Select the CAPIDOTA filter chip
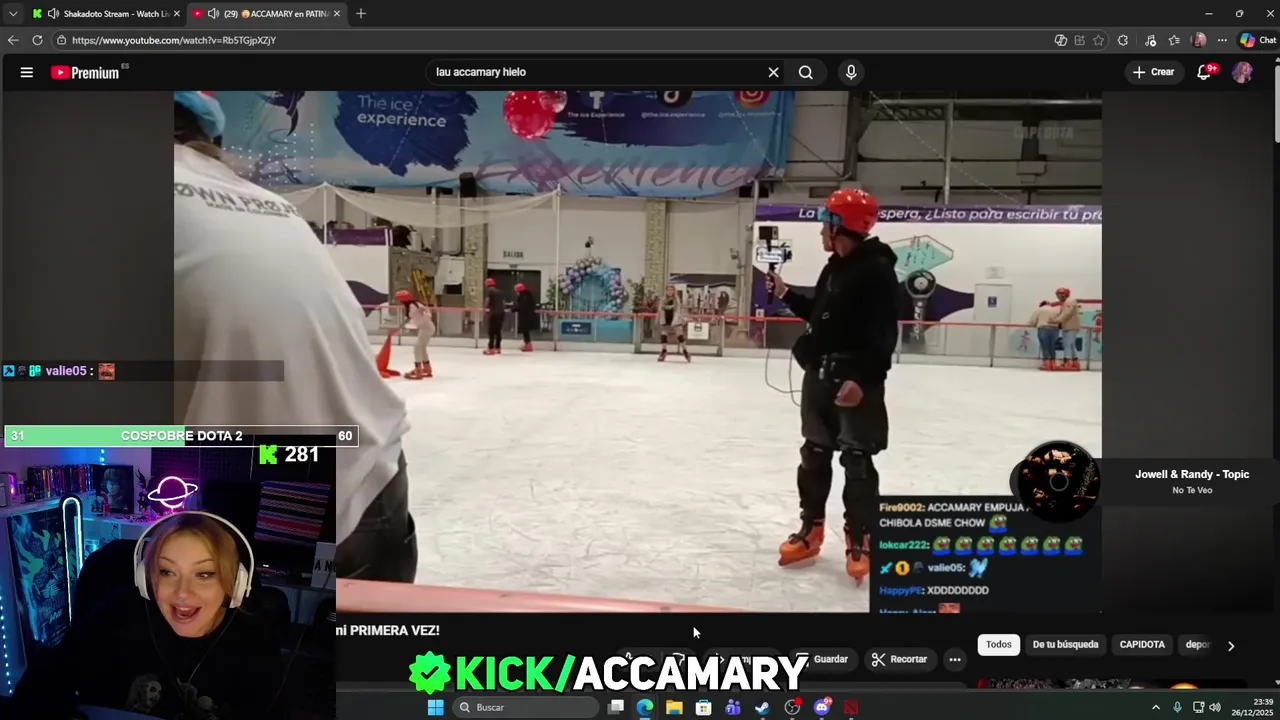Viewport: 1280px width, 720px height. tap(1142, 645)
